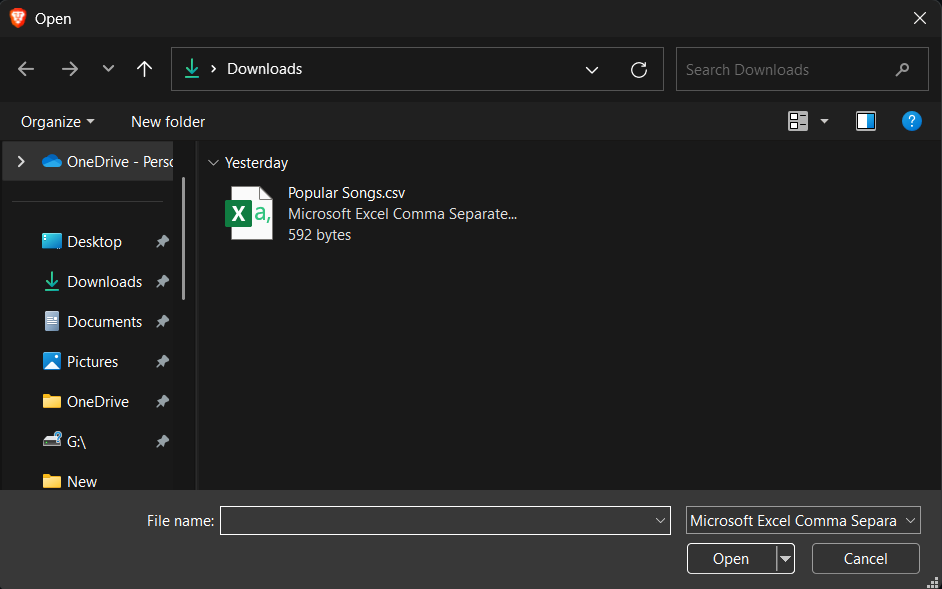Toggle the preview pane
Screen dimensions: 942x589
pos(866,121)
